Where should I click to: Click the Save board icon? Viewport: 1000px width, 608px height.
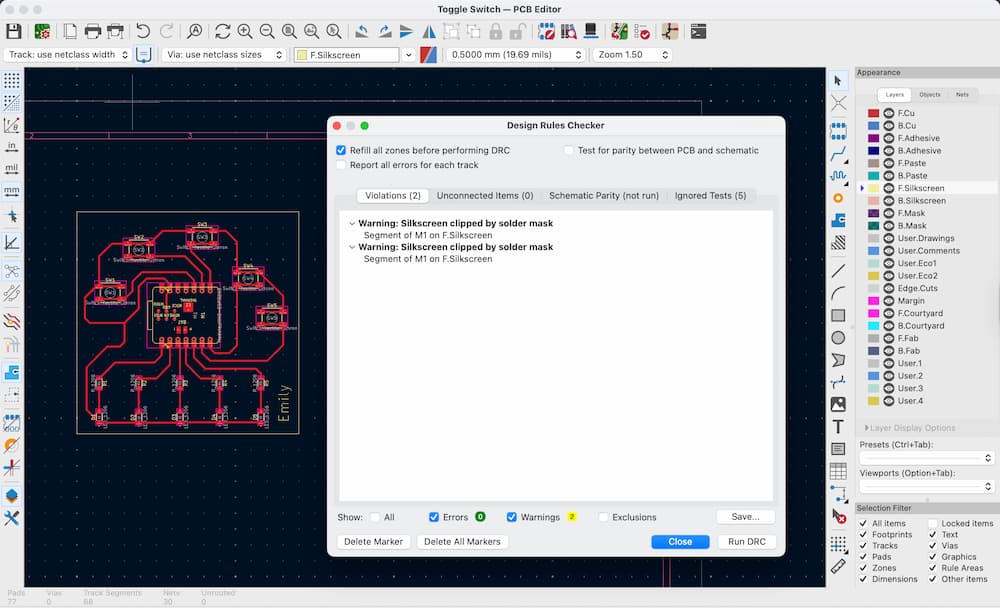[14, 32]
